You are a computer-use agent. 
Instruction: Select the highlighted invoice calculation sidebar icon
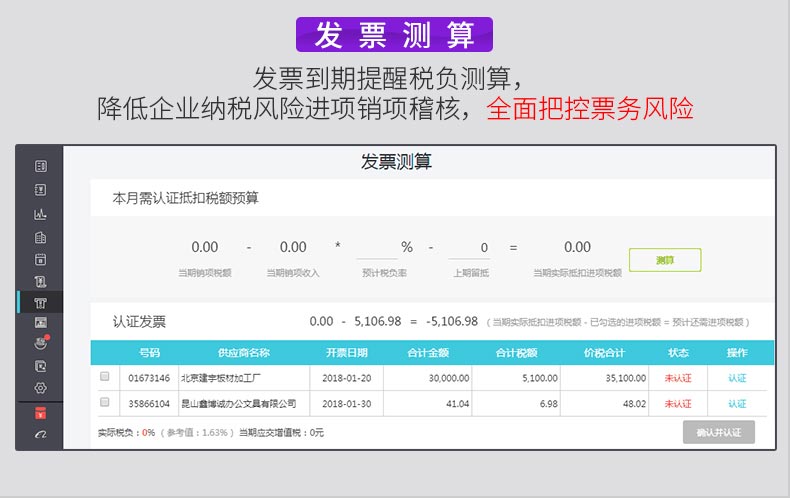pos(40,302)
